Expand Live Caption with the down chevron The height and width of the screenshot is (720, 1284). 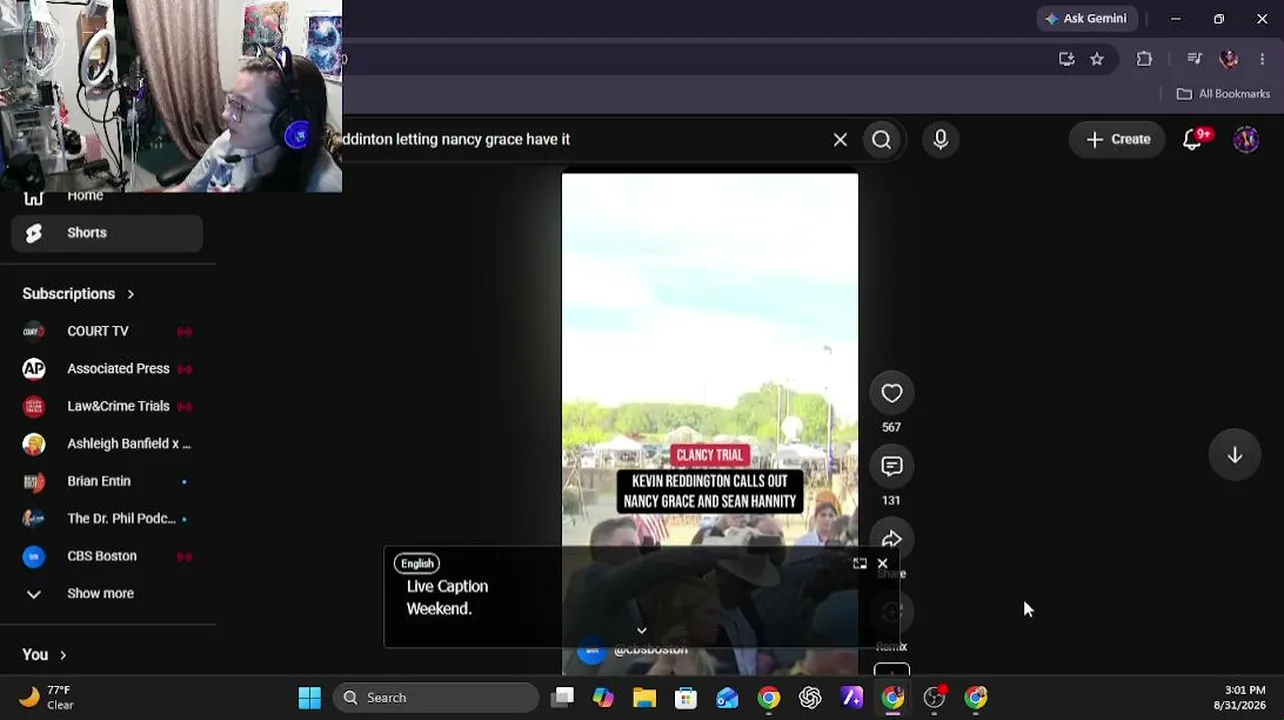click(x=642, y=631)
